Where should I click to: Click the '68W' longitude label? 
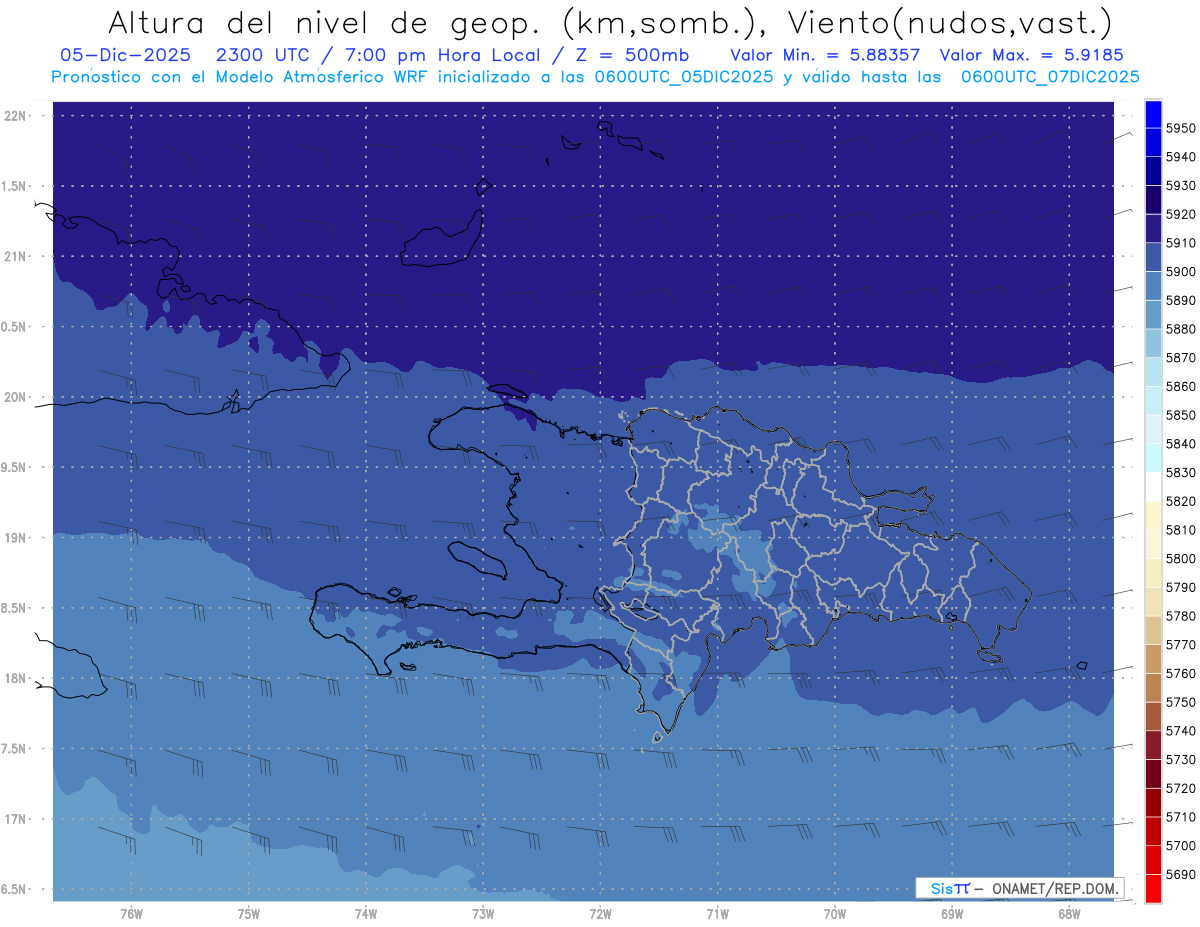(x=1069, y=914)
